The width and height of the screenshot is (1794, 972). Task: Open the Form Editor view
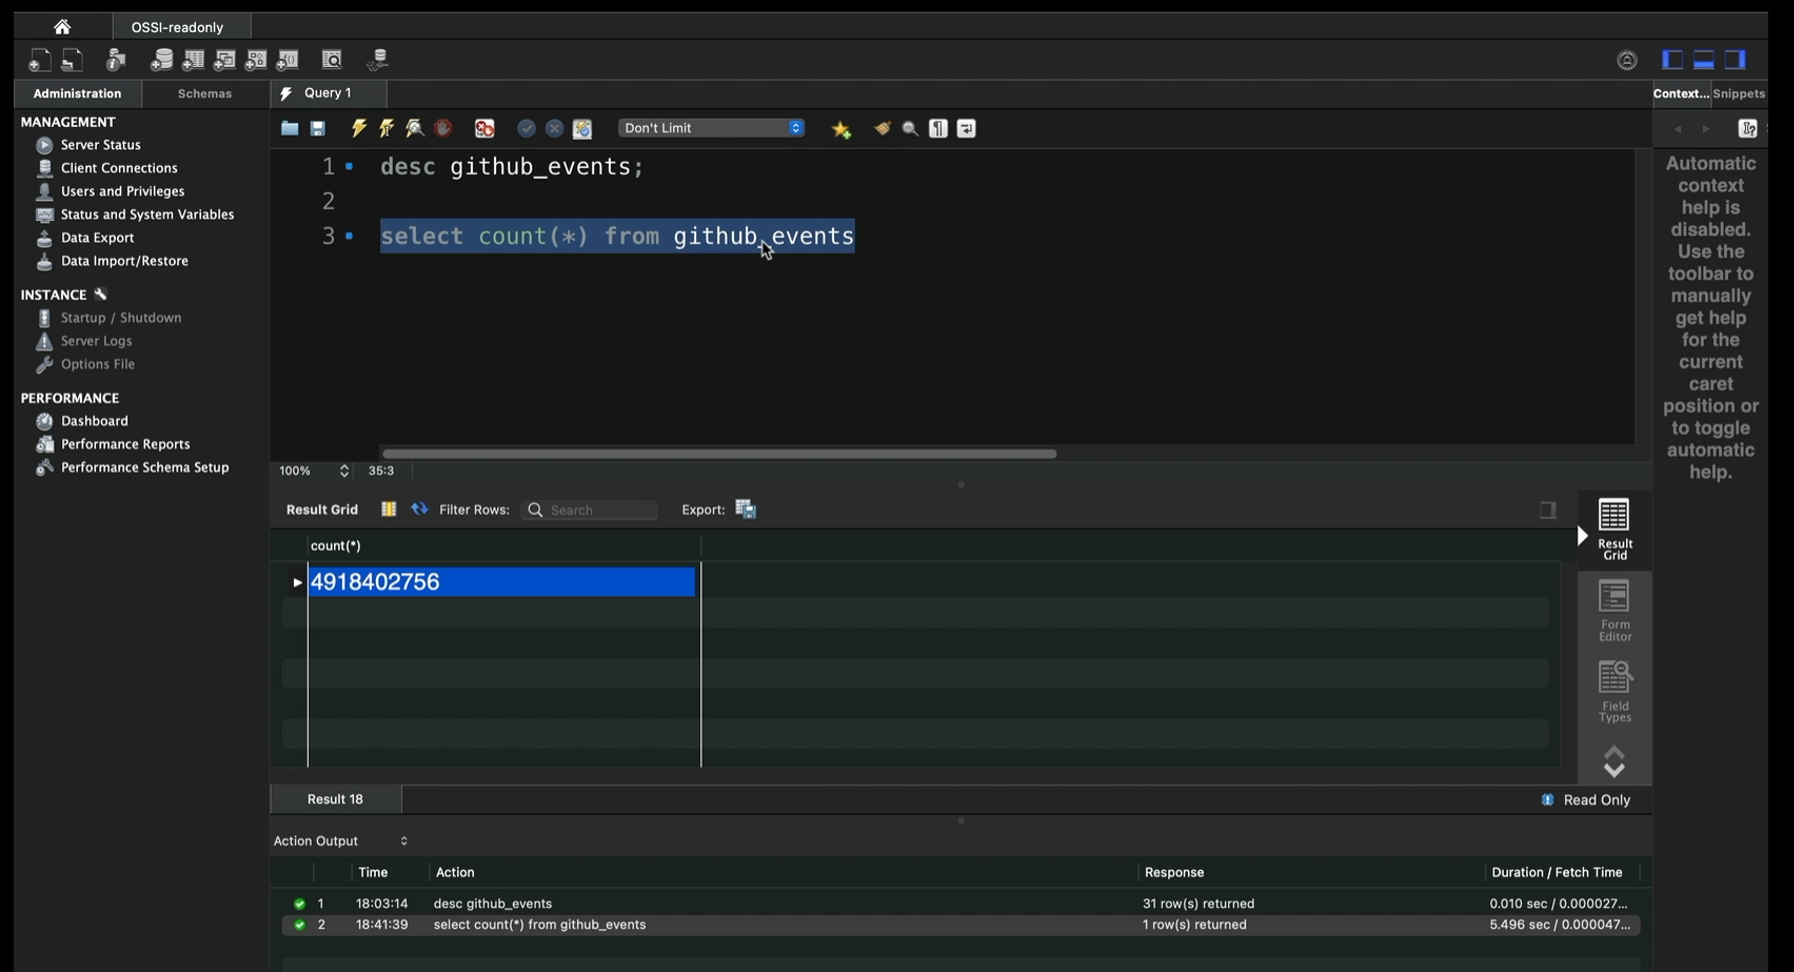click(x=1614, y=611)
